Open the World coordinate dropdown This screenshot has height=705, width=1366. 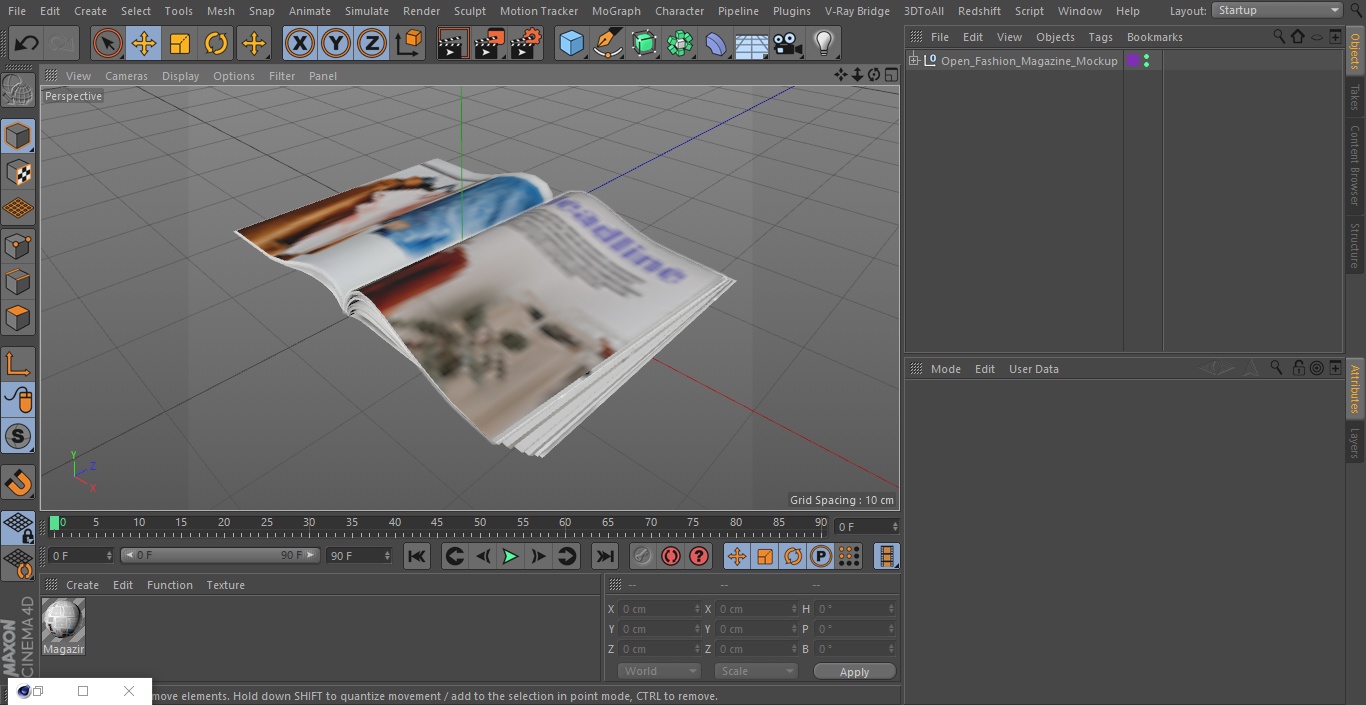pos(659,671)
